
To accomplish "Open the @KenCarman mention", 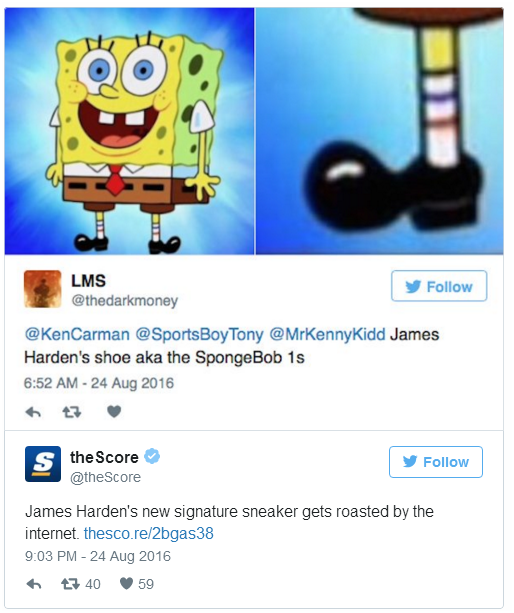I will pyautogui.click(x=77, y=335).
